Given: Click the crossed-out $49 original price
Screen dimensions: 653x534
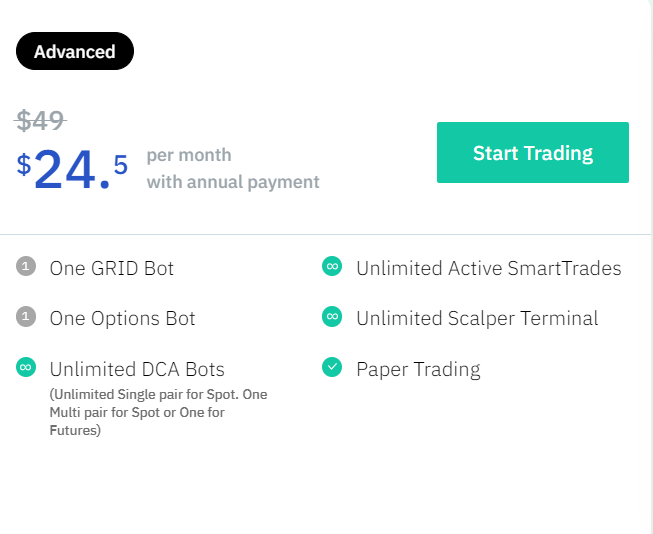Looking at the screenshot, I should coord(40,121).
